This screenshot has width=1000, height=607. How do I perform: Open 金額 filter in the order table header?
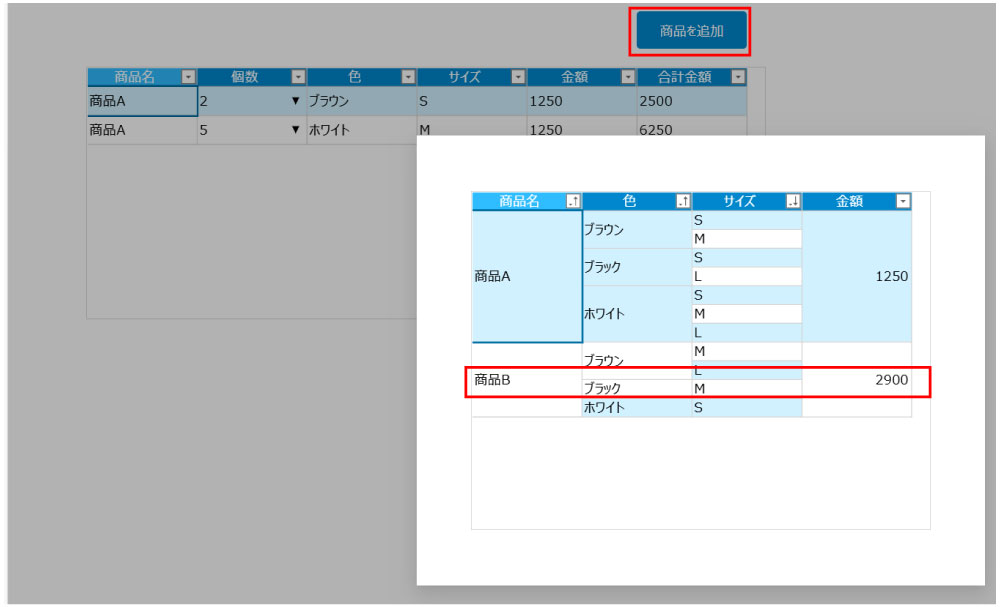click(x=628, y=77)
